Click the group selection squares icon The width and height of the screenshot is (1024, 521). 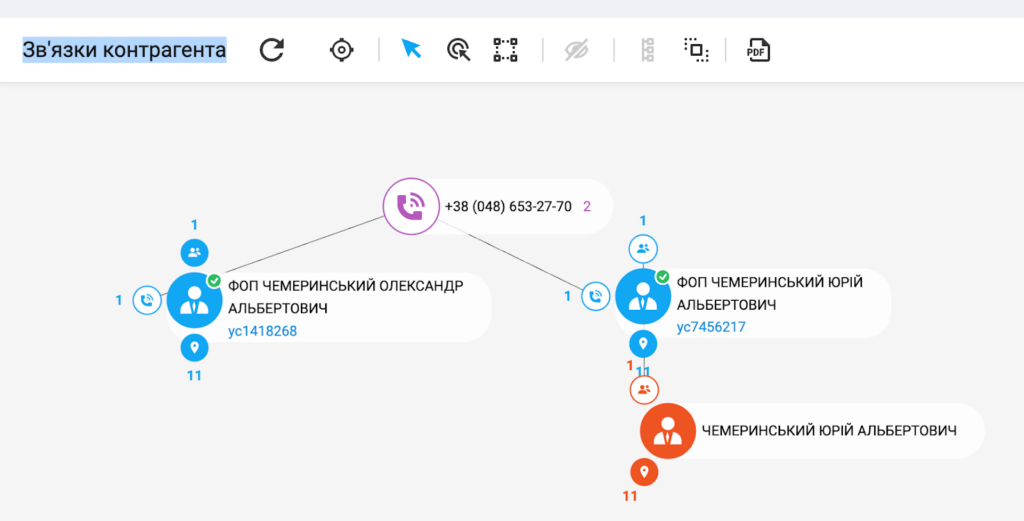696,50
